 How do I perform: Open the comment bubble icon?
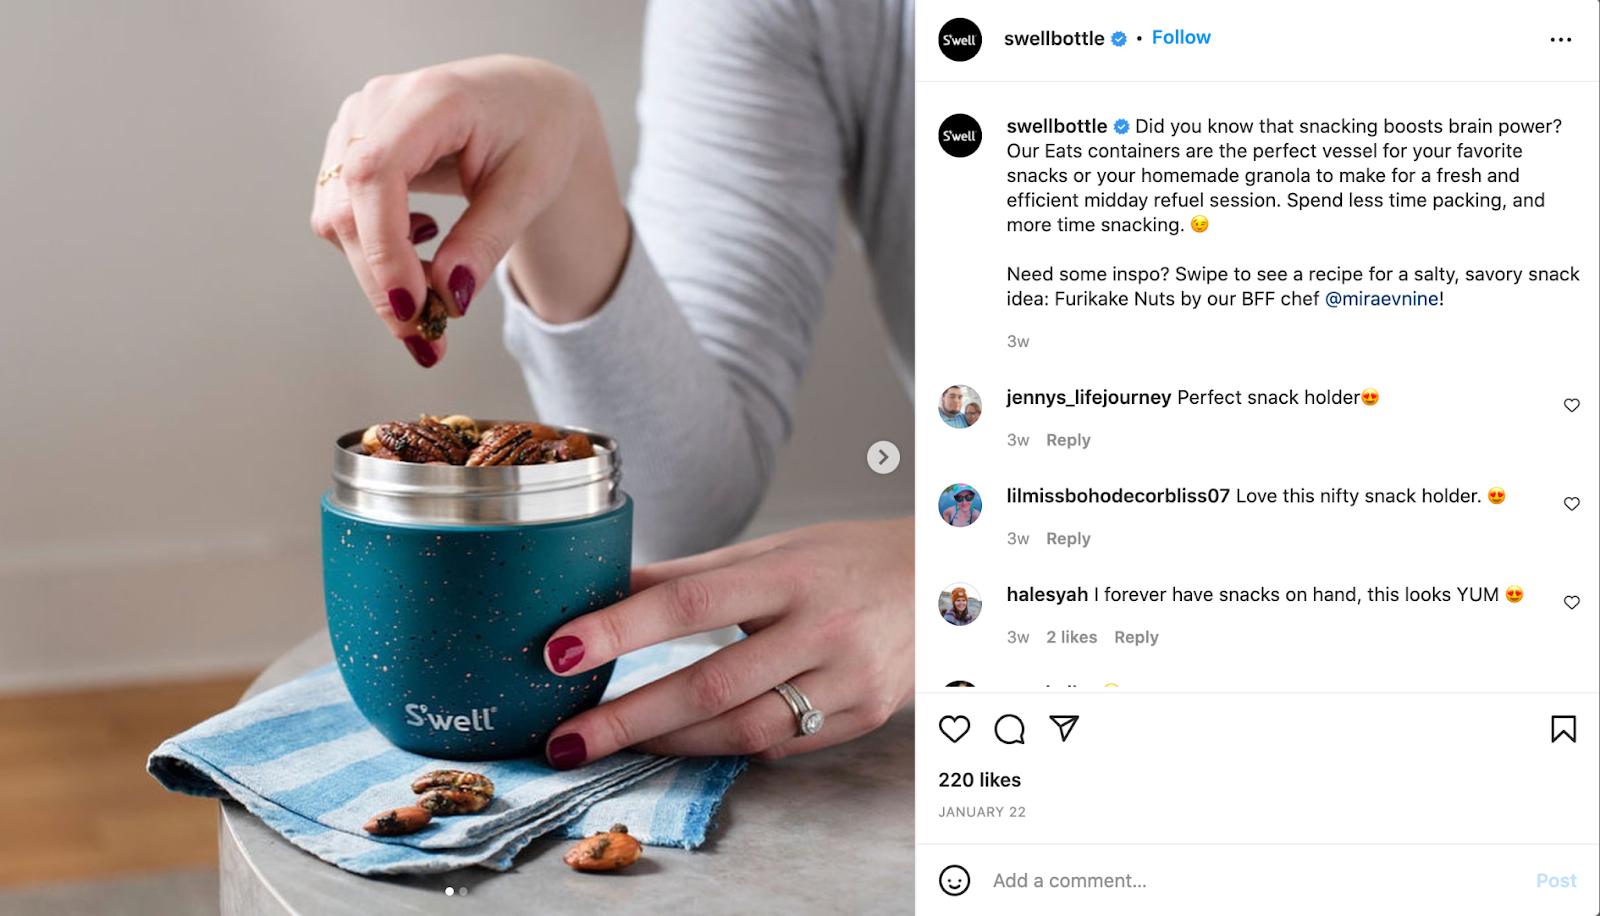[1009, 729]
